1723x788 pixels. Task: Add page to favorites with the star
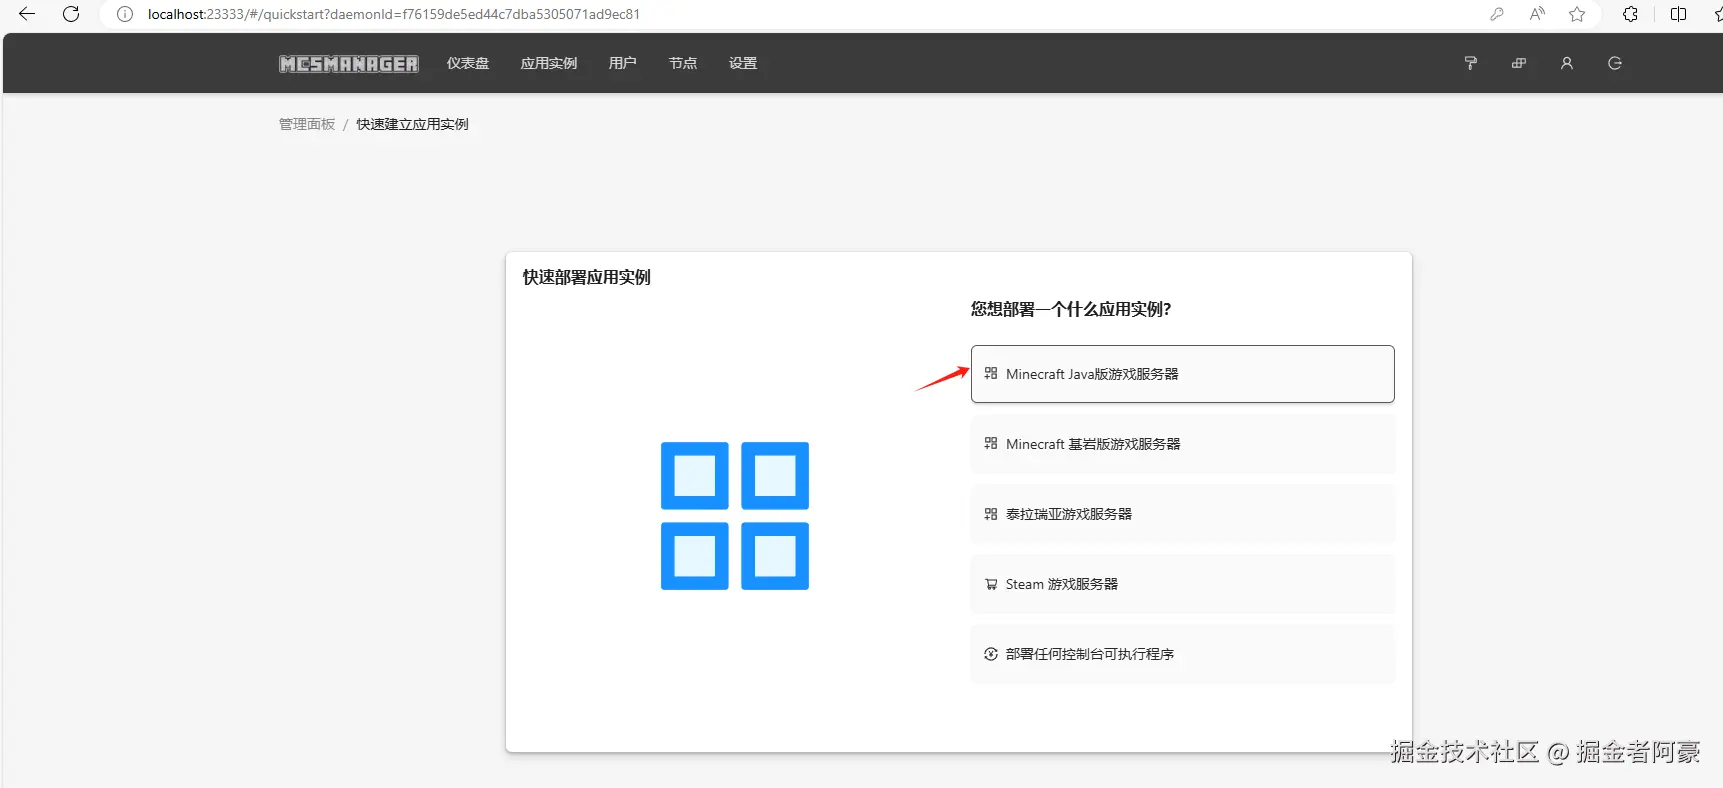pyautogui.click(x=1577, y=14)
